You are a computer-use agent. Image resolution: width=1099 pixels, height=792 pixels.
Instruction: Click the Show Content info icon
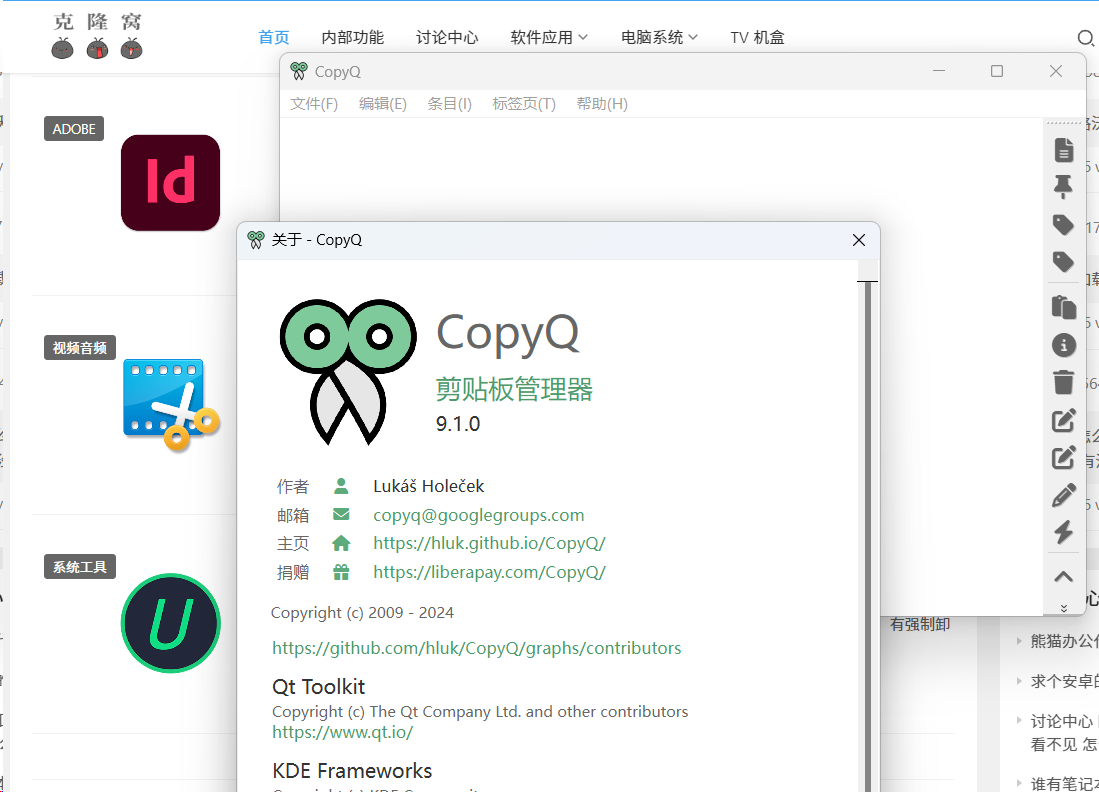(x=1063, y=346)
